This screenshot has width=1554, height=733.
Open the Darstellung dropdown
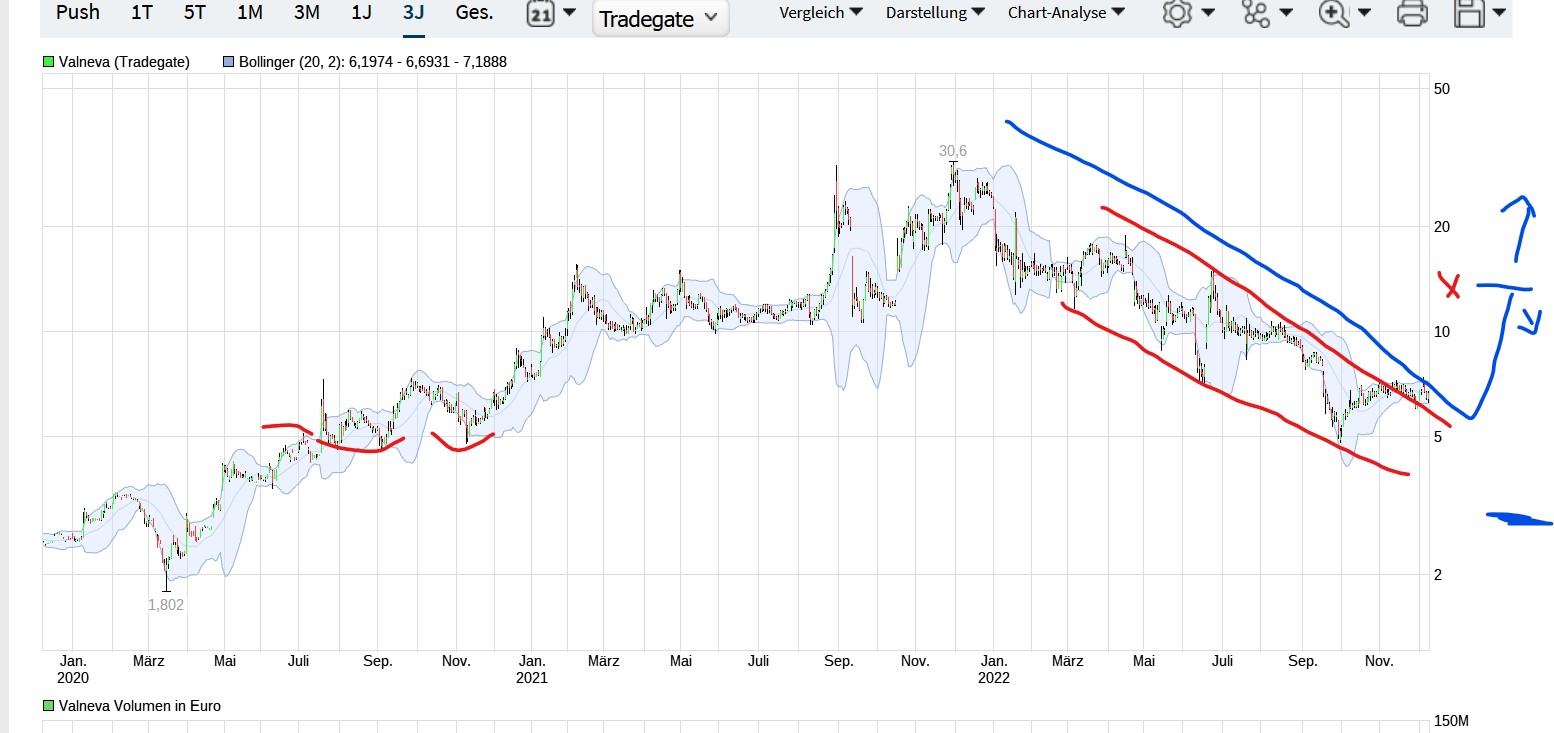pyautogui.click(x=932, y=12)
